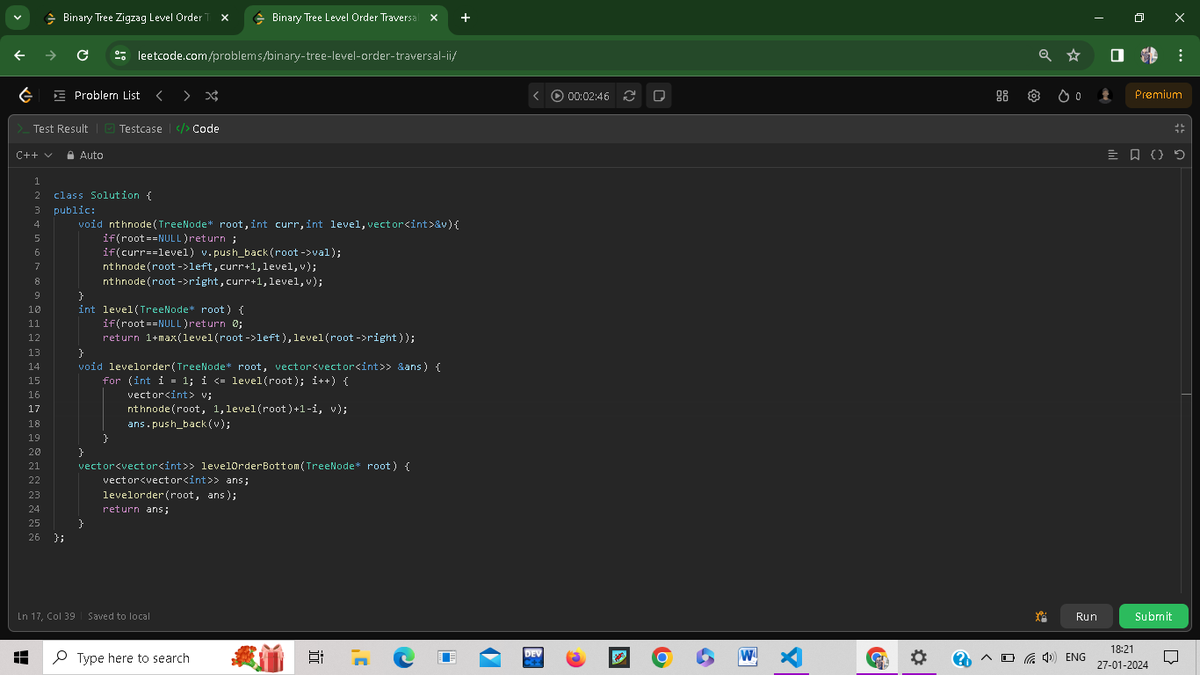1200x675 pixels.
Task: Click the 'Type here to search' box
Action: click(168, 658)
